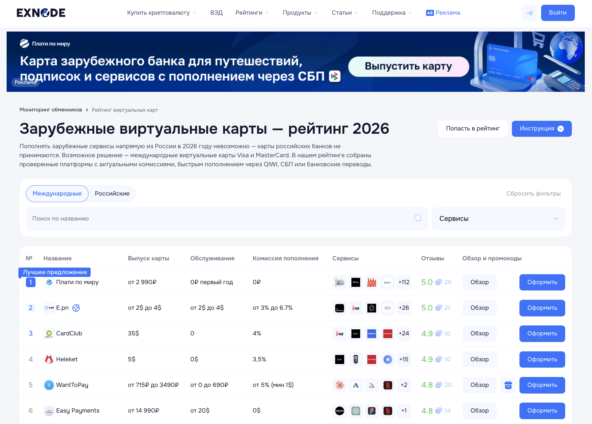592x424 pixels.
Task: Click the Netflix icon in WantToPay row
Action: tap(388, 385)
